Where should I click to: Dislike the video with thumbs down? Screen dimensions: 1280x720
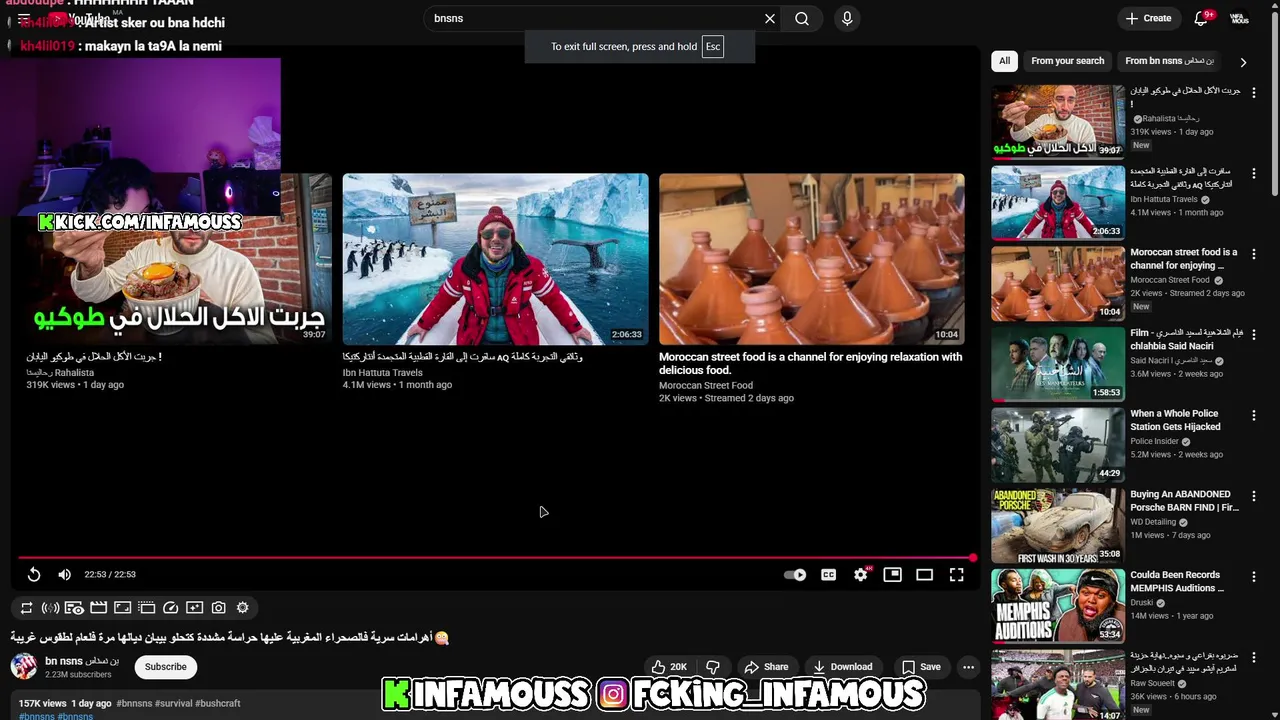[x=713, y=667]
